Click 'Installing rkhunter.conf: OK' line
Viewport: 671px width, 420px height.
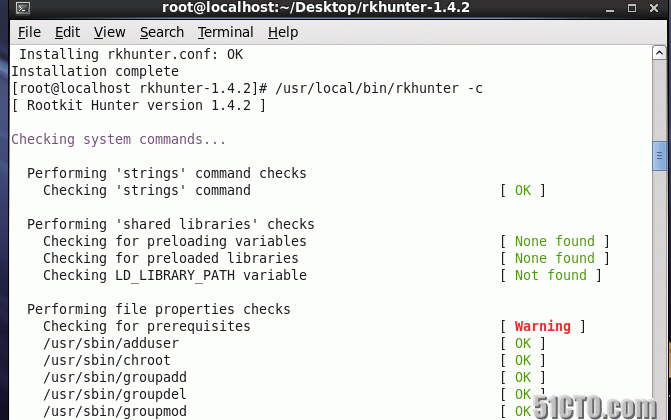pos(131,54)
